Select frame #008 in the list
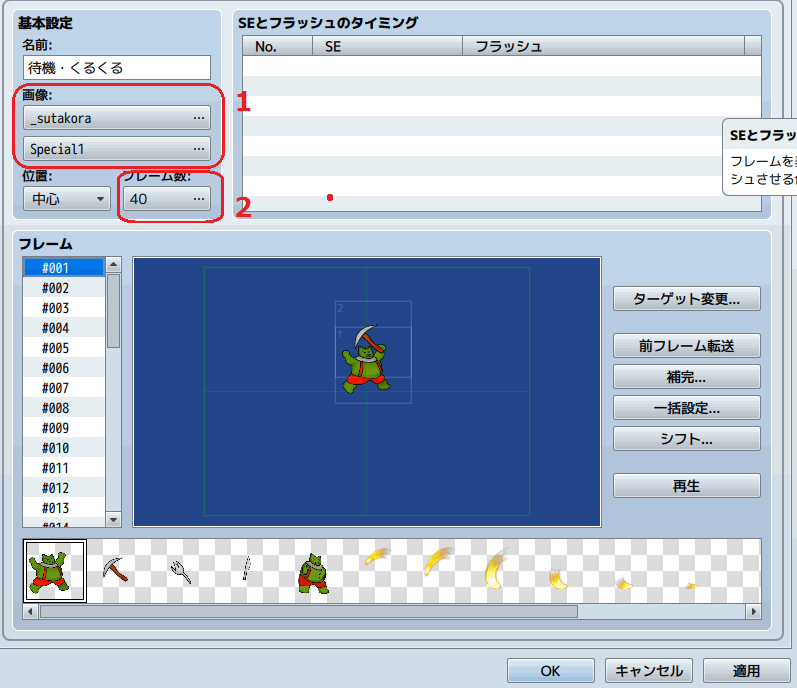This screenshot has height=688, width=797. click(64, 408)
